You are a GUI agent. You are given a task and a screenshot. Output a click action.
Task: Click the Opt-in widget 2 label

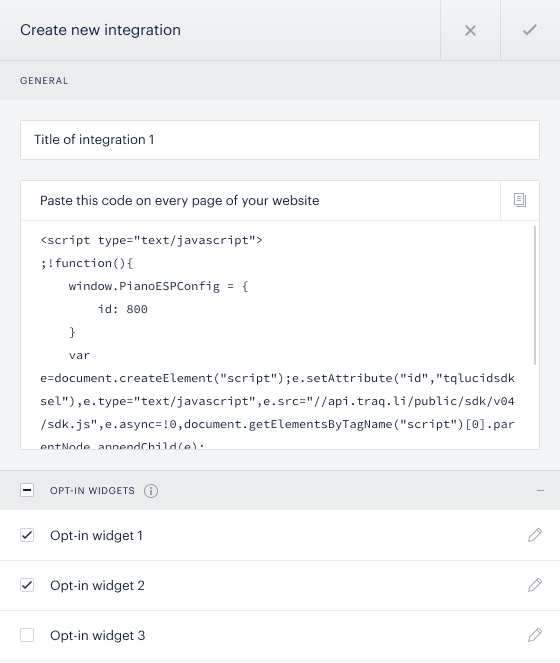pyautogui.click(x=97, y=585)
